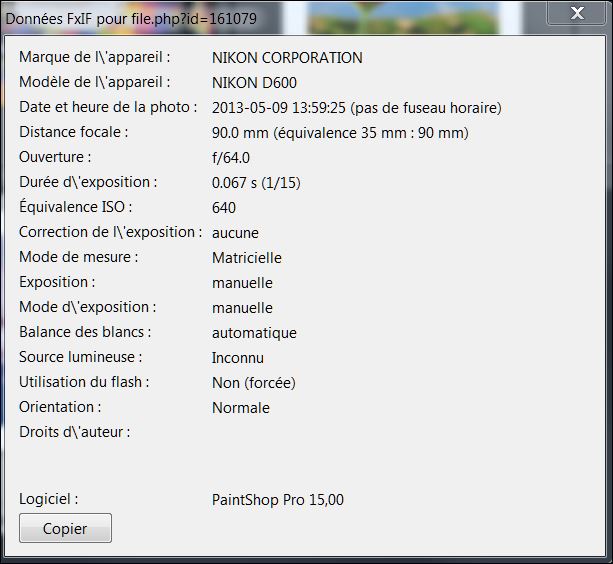The height and width of the screenshot is (564, 613).
Task: Click the label 'Exposition :'
Action: (57, 282)
